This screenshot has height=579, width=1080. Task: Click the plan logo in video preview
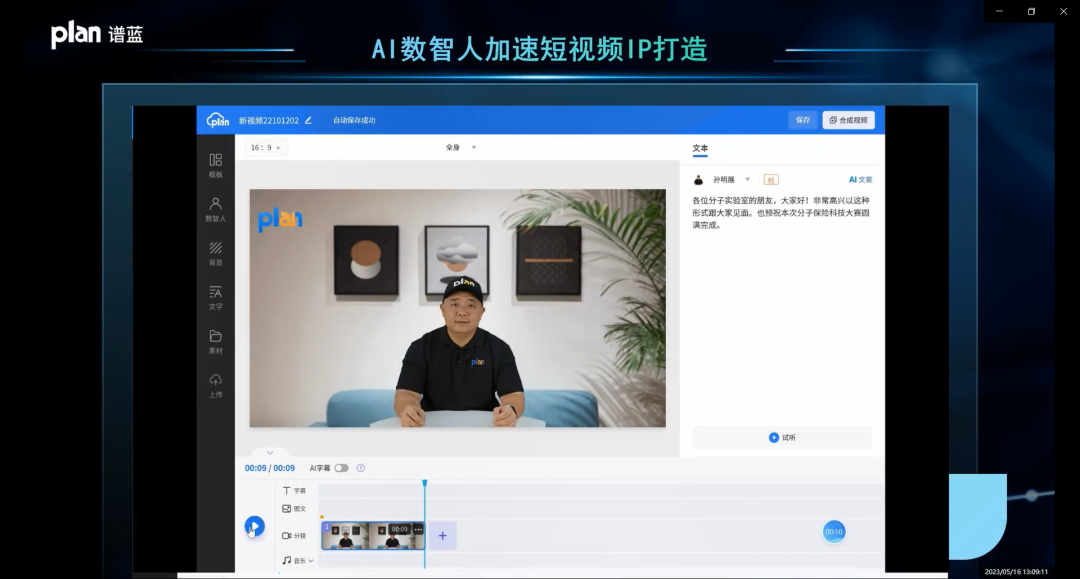point(280,220)
